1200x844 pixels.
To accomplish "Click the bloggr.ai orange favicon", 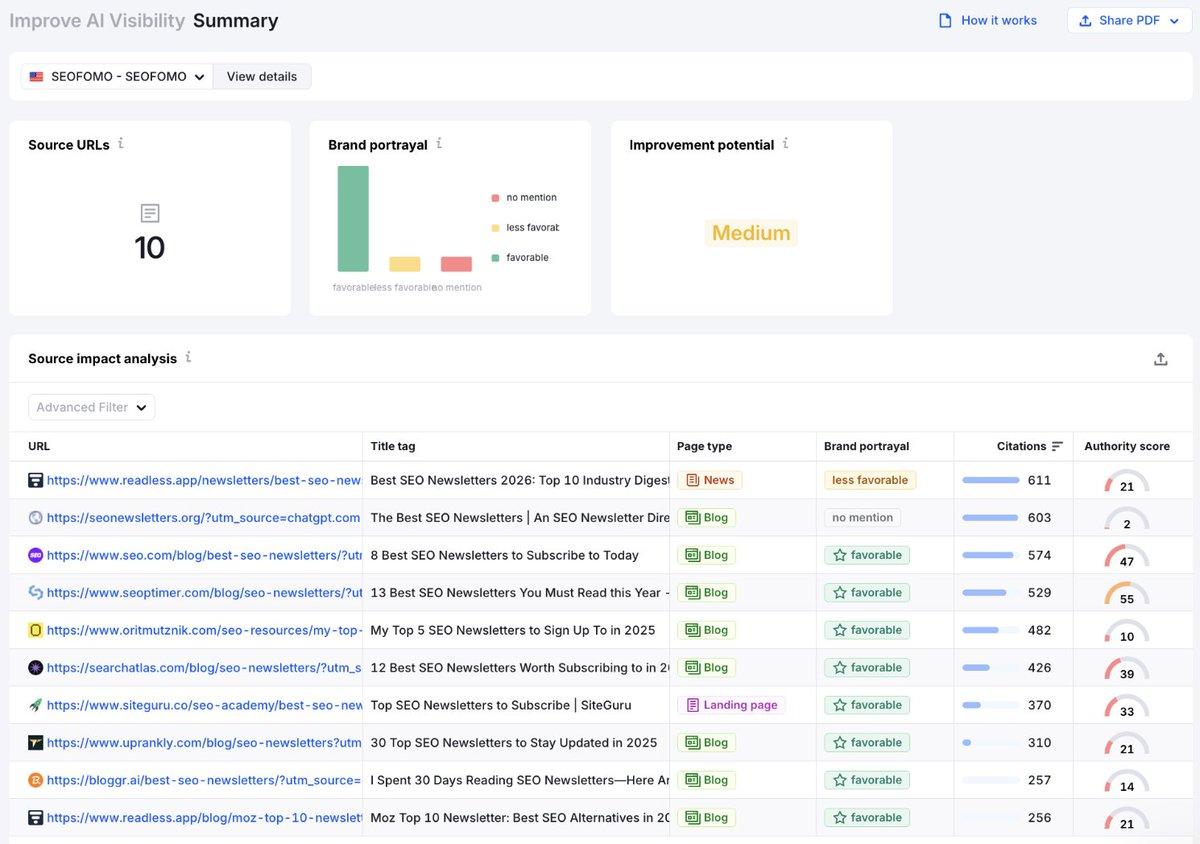I will [x=35, y=780].
